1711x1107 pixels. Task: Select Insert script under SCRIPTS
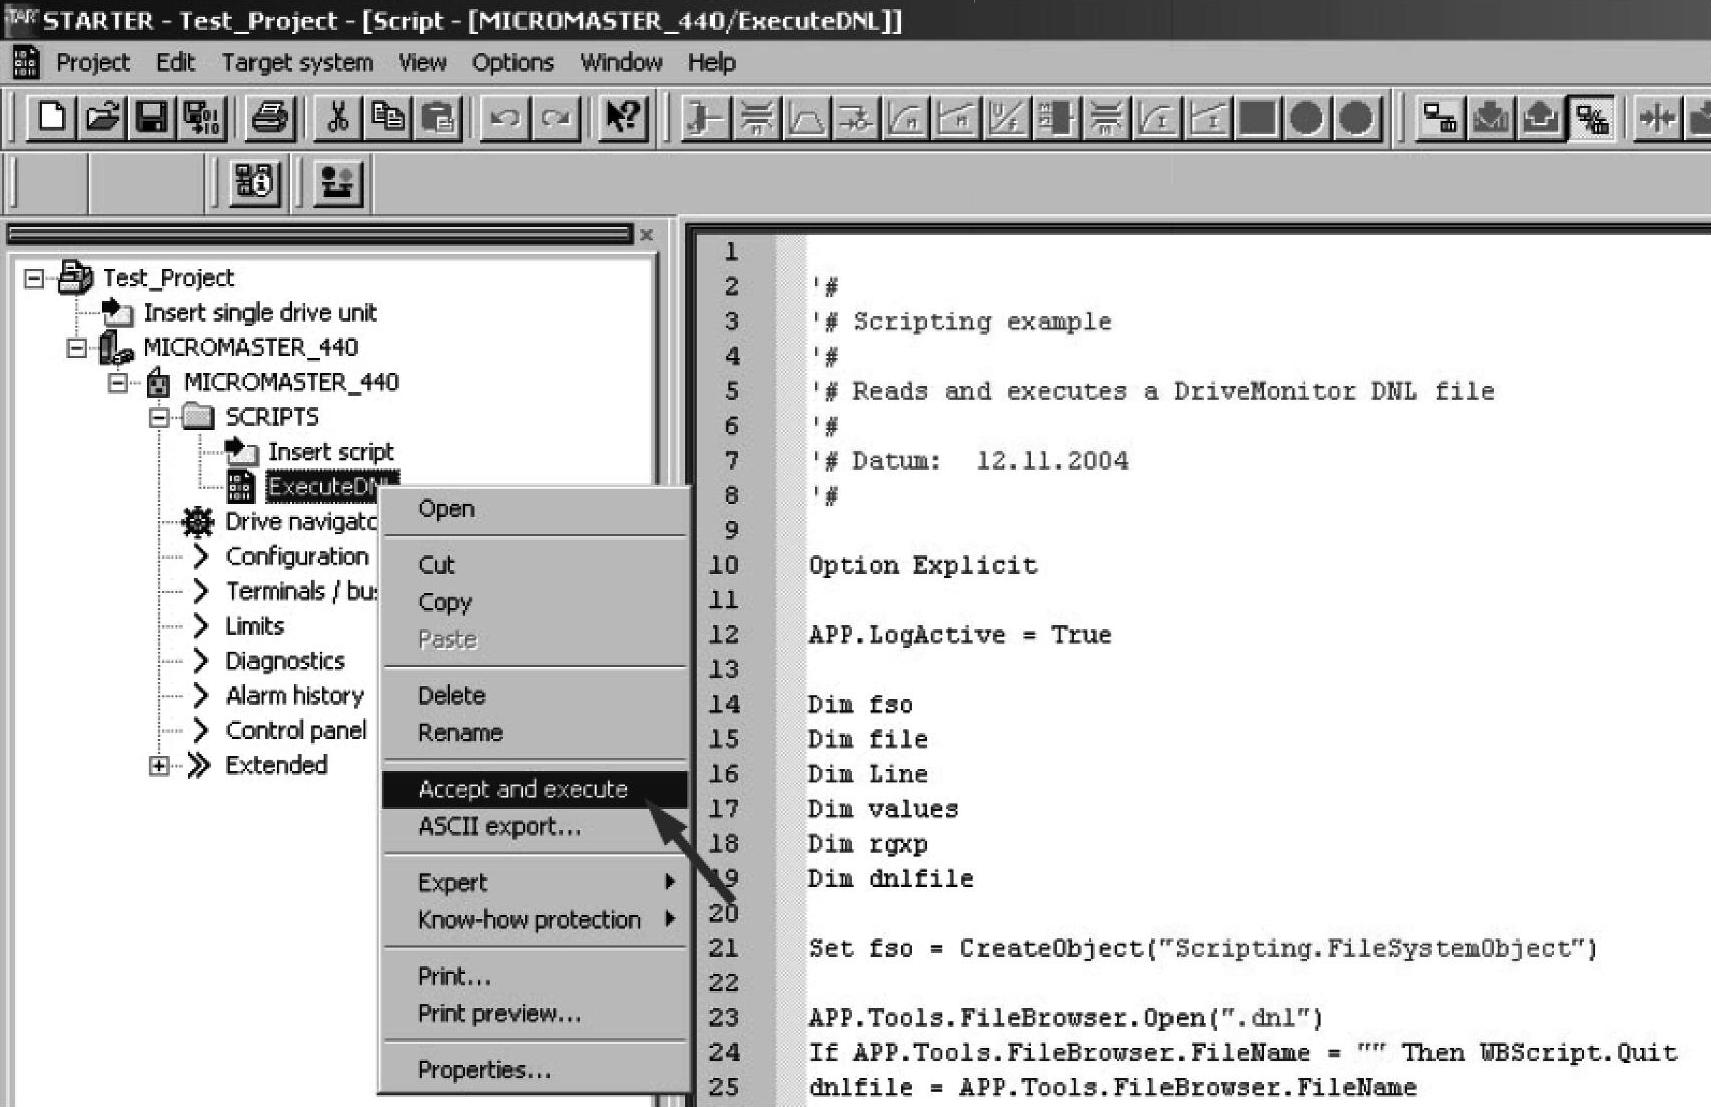(331, 452)
